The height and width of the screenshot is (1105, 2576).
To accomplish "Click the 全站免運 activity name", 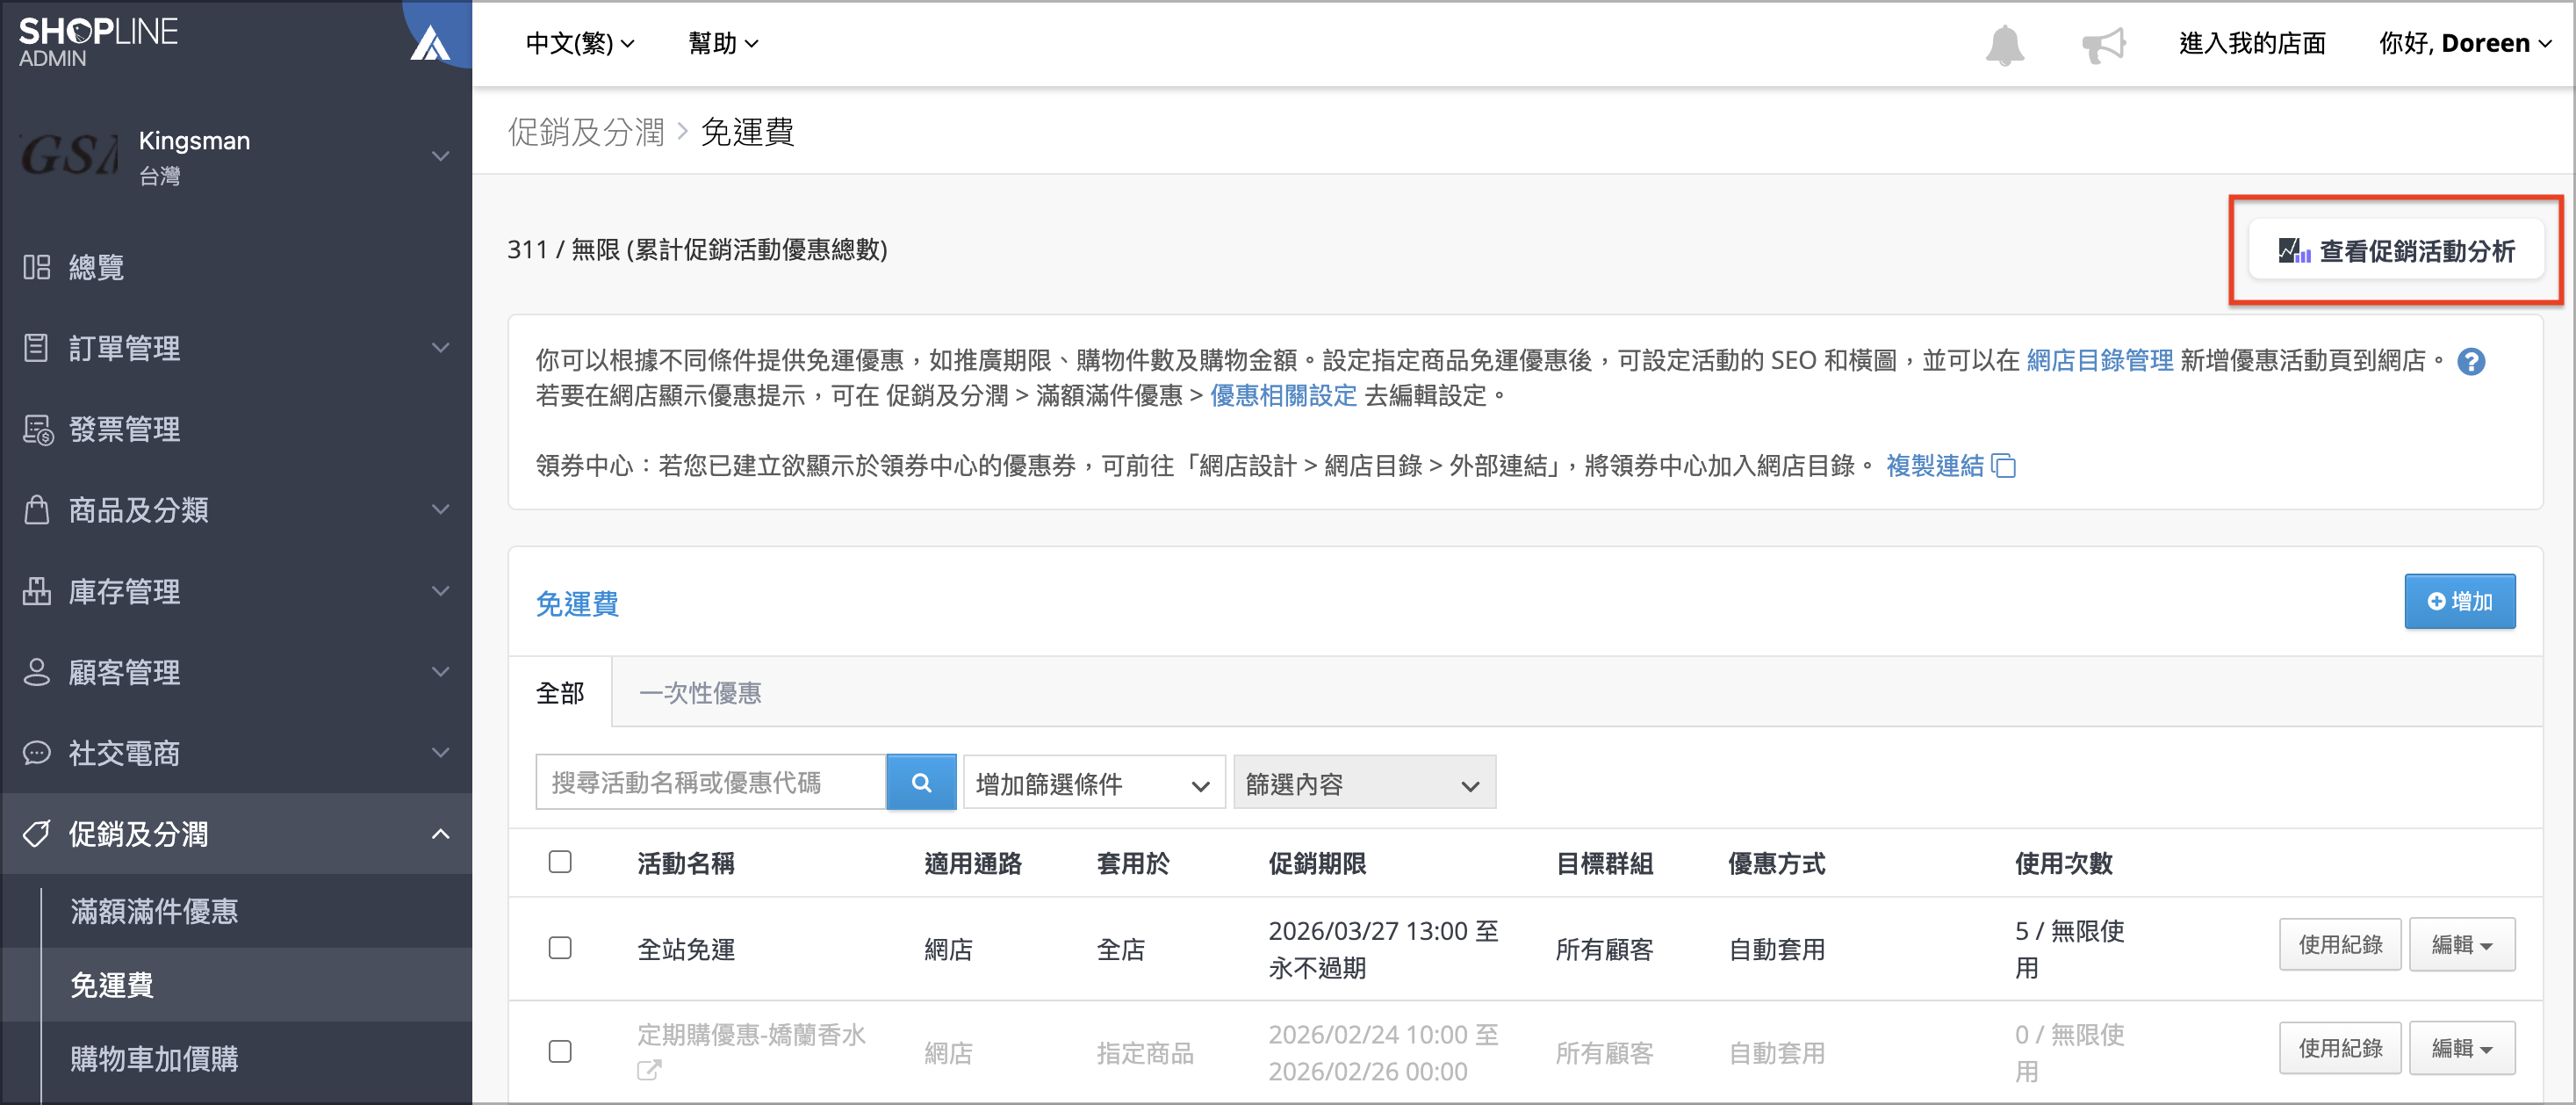I will pyautogui.click(x=686, y=949).
